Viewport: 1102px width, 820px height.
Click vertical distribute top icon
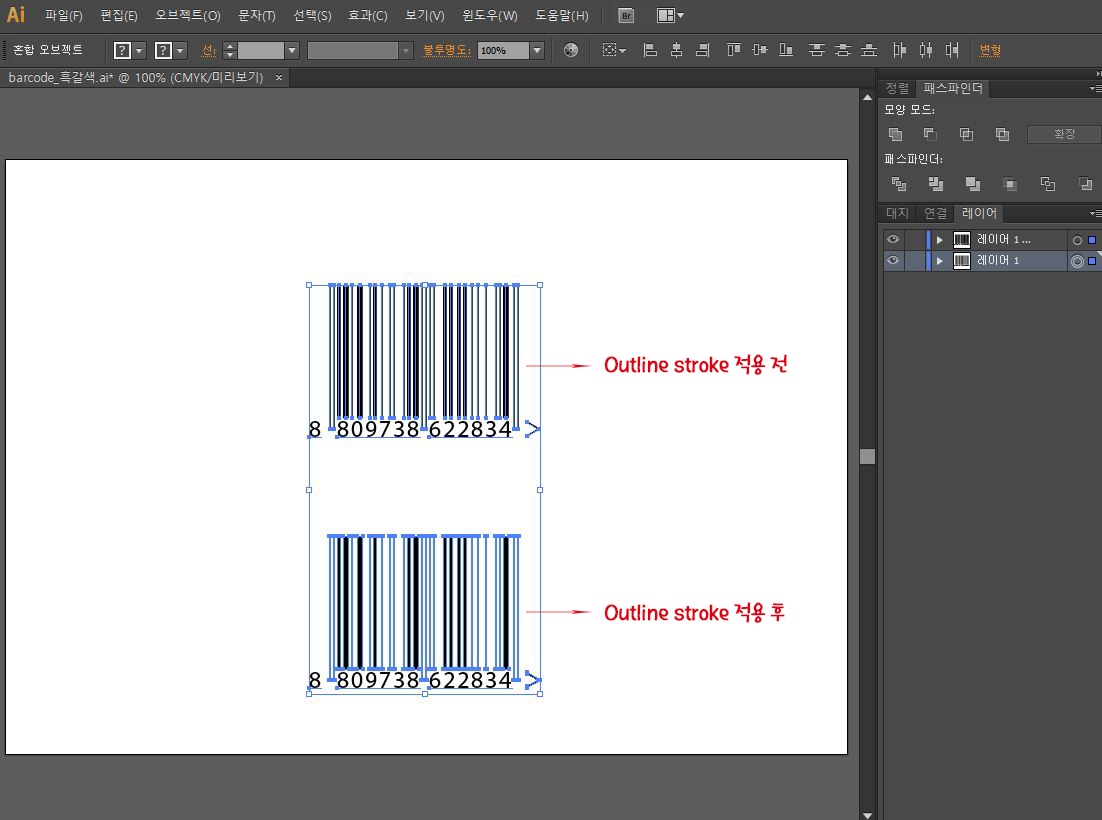816,50
